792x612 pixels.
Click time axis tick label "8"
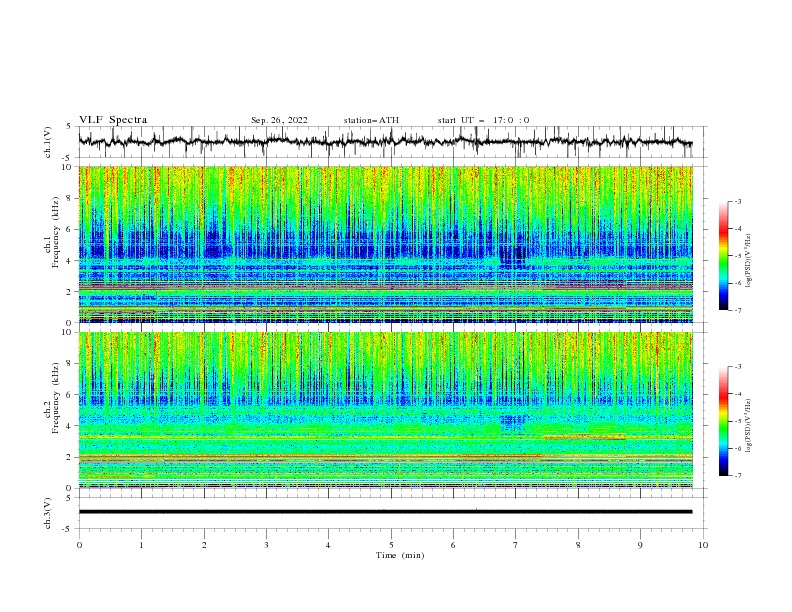(x=578, y=545)
